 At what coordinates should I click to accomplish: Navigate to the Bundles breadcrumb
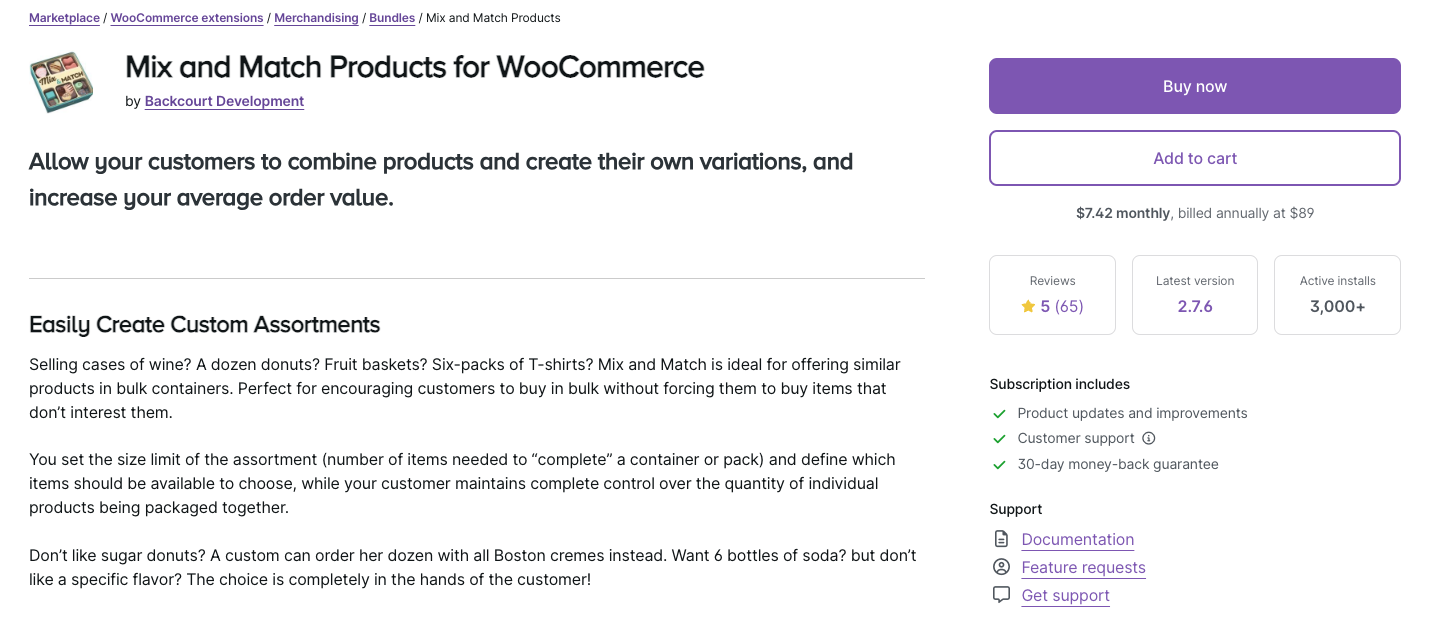(x=392, y=18)
